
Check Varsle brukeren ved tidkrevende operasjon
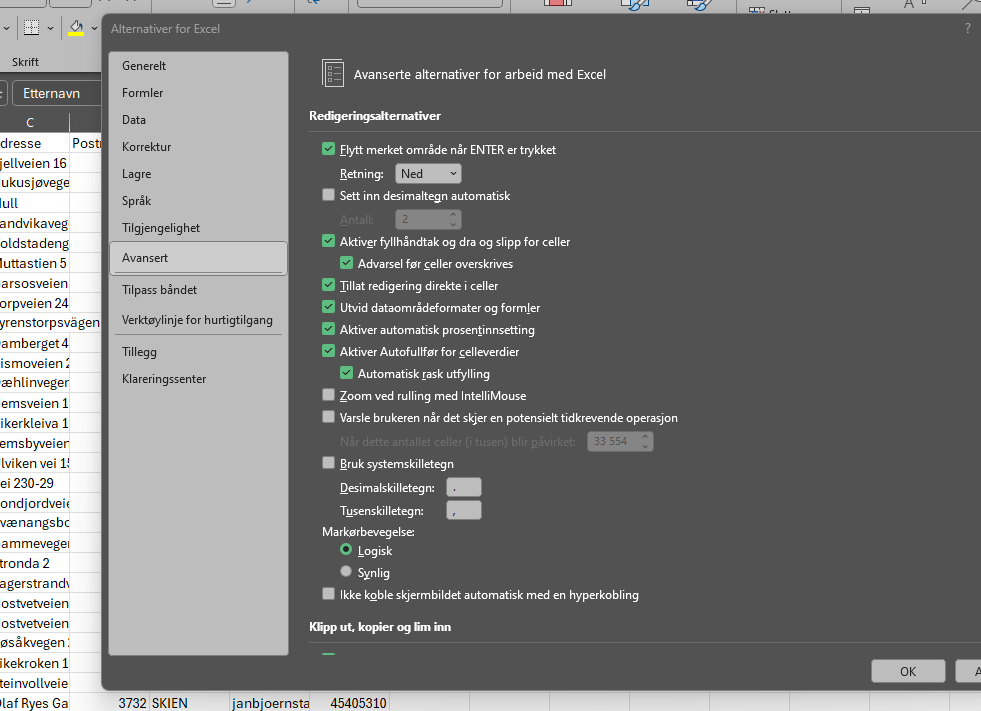[328, 417]
